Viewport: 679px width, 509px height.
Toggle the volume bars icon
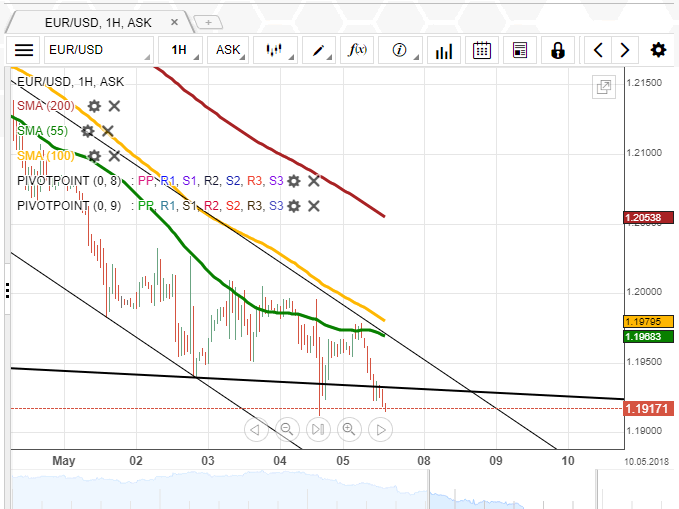click(444, 50)
